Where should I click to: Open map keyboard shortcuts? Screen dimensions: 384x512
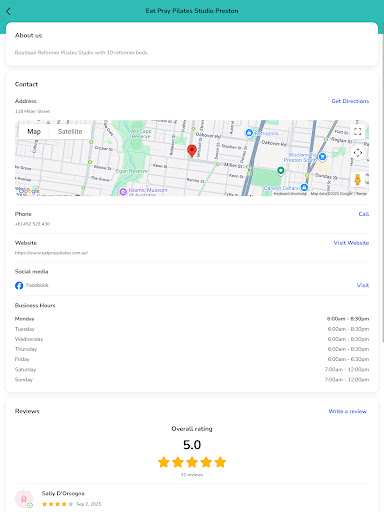click(x=290, y=193)
